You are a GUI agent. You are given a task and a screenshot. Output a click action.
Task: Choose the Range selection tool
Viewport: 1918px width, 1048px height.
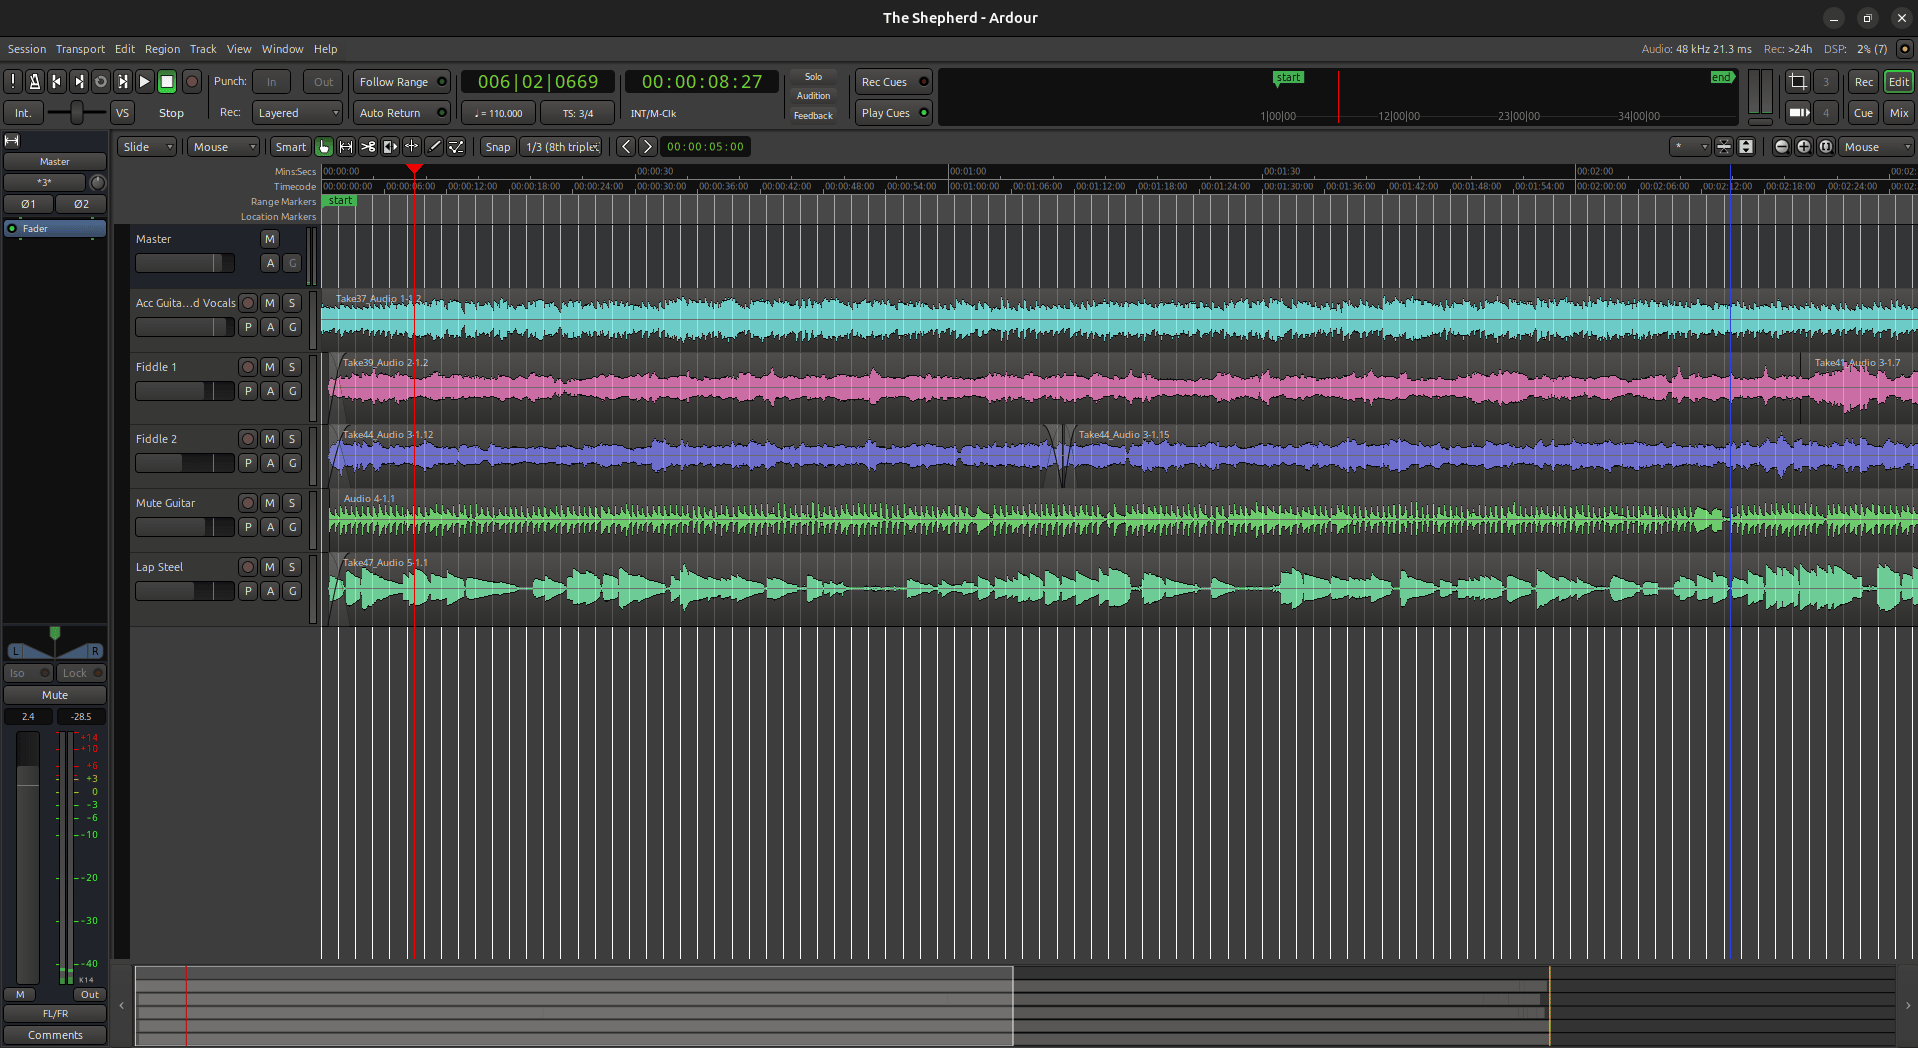[x=346, y=147]
